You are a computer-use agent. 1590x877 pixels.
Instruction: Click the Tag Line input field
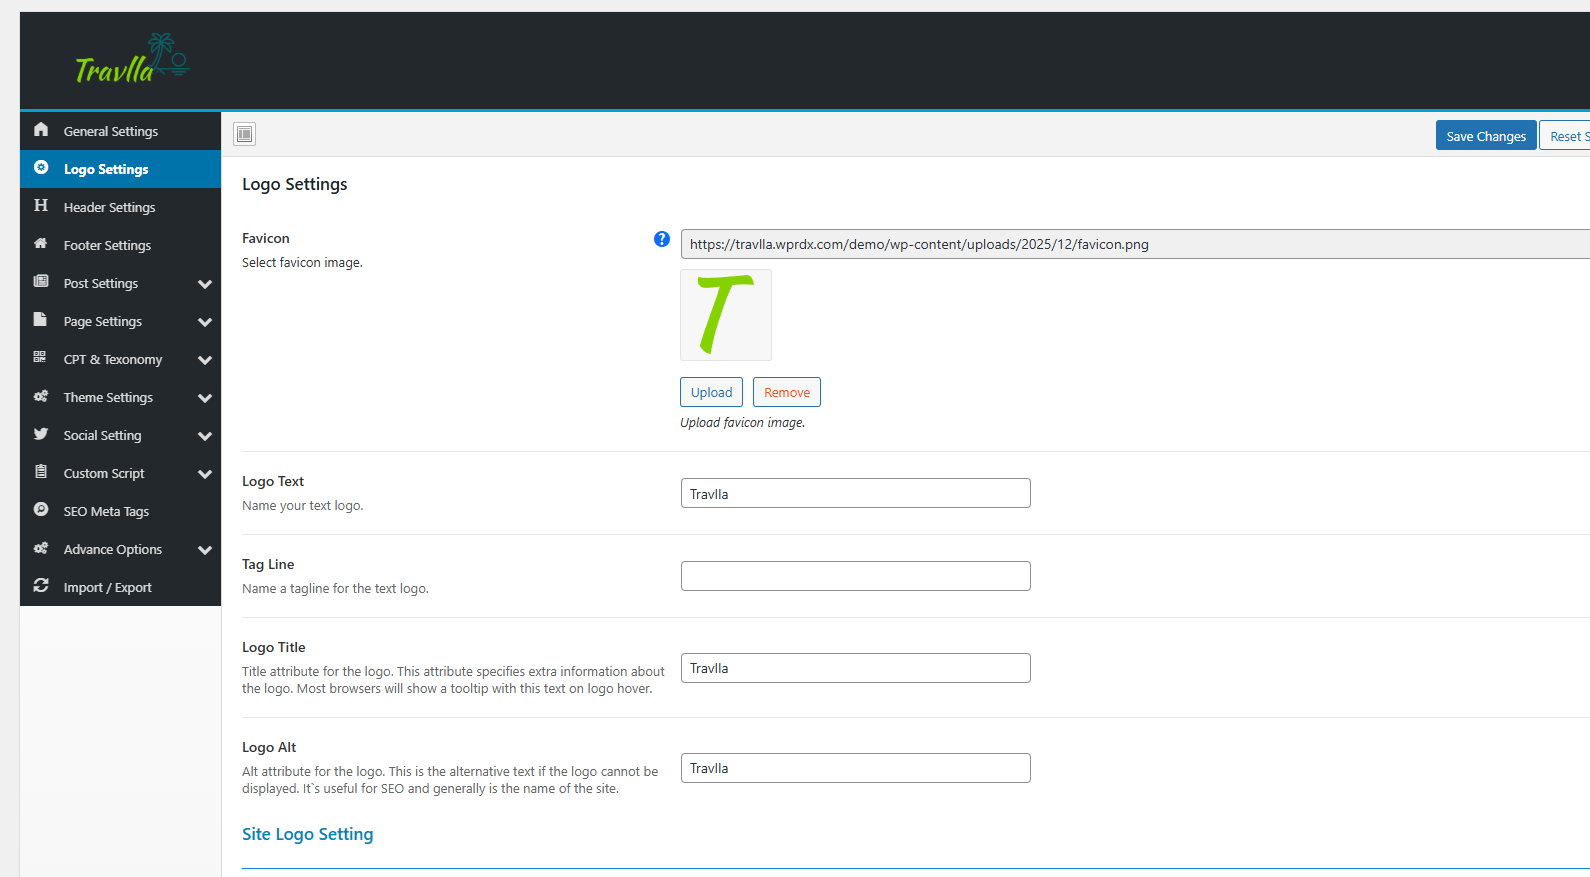coord(855,576)
